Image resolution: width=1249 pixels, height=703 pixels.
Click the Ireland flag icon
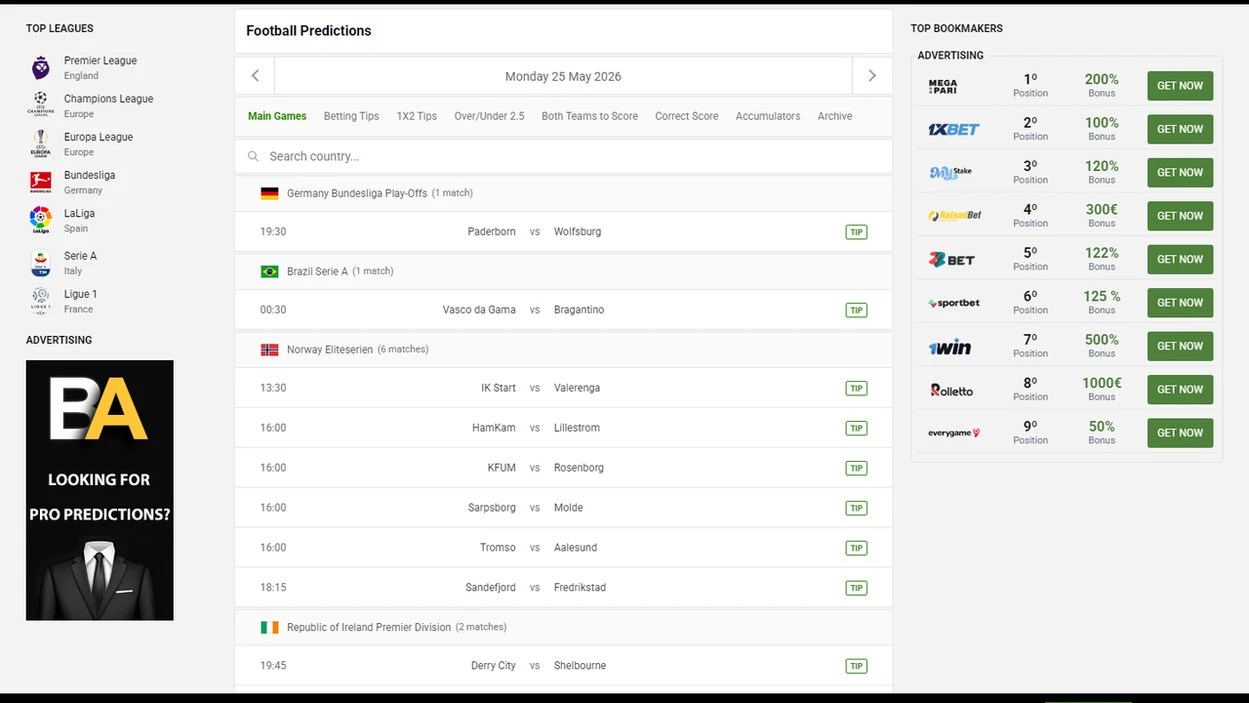(270, 627)
